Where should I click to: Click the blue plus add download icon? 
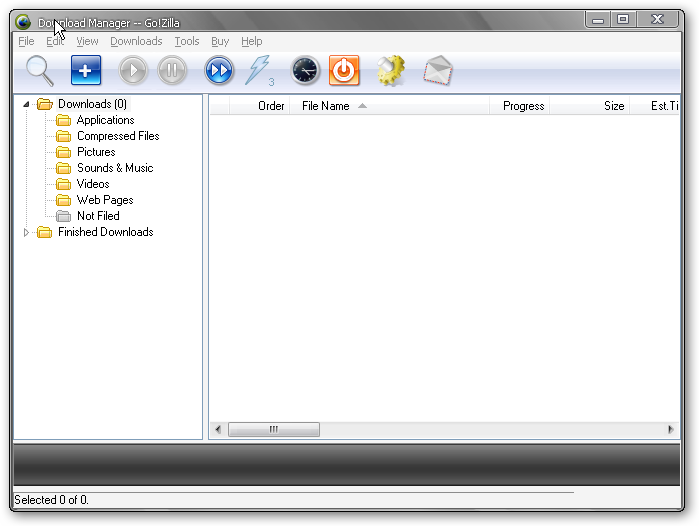(x=87, y=71)
